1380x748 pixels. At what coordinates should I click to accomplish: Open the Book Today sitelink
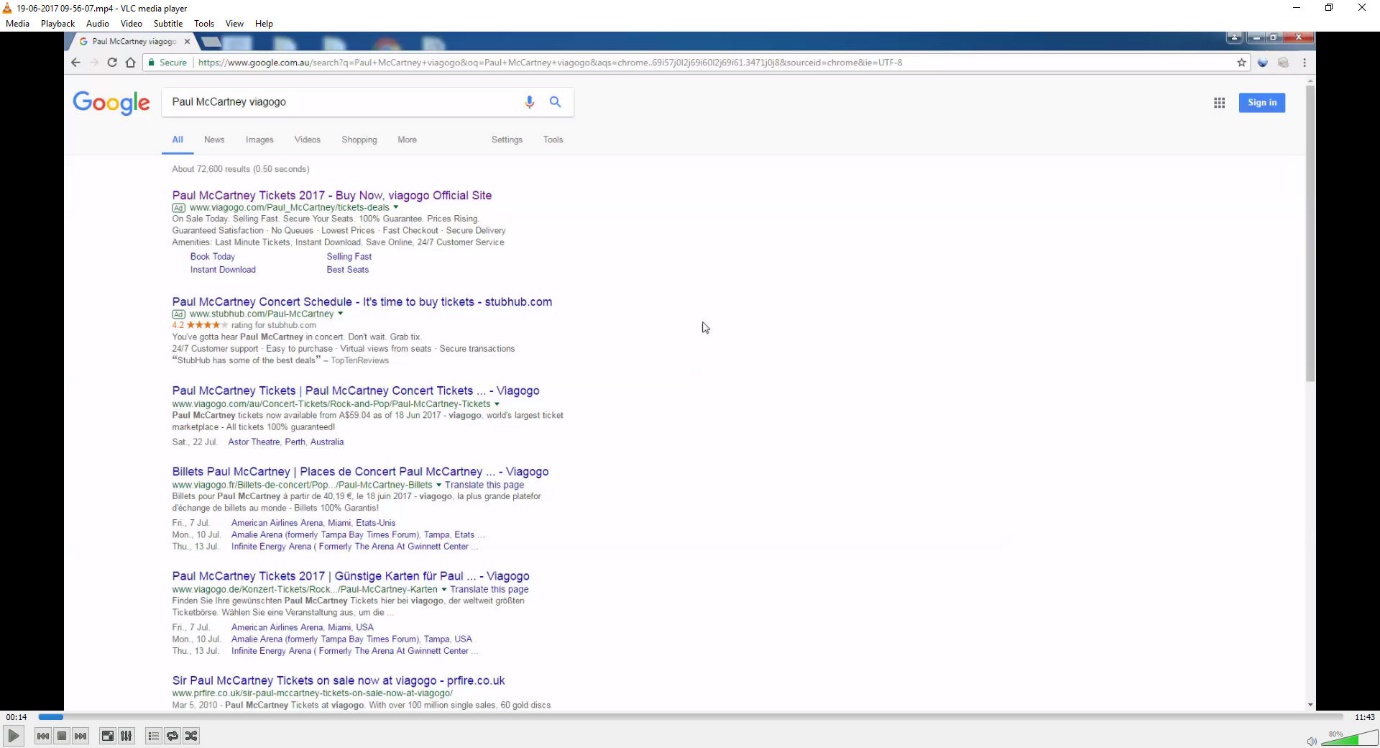click(x=212, y=257)
